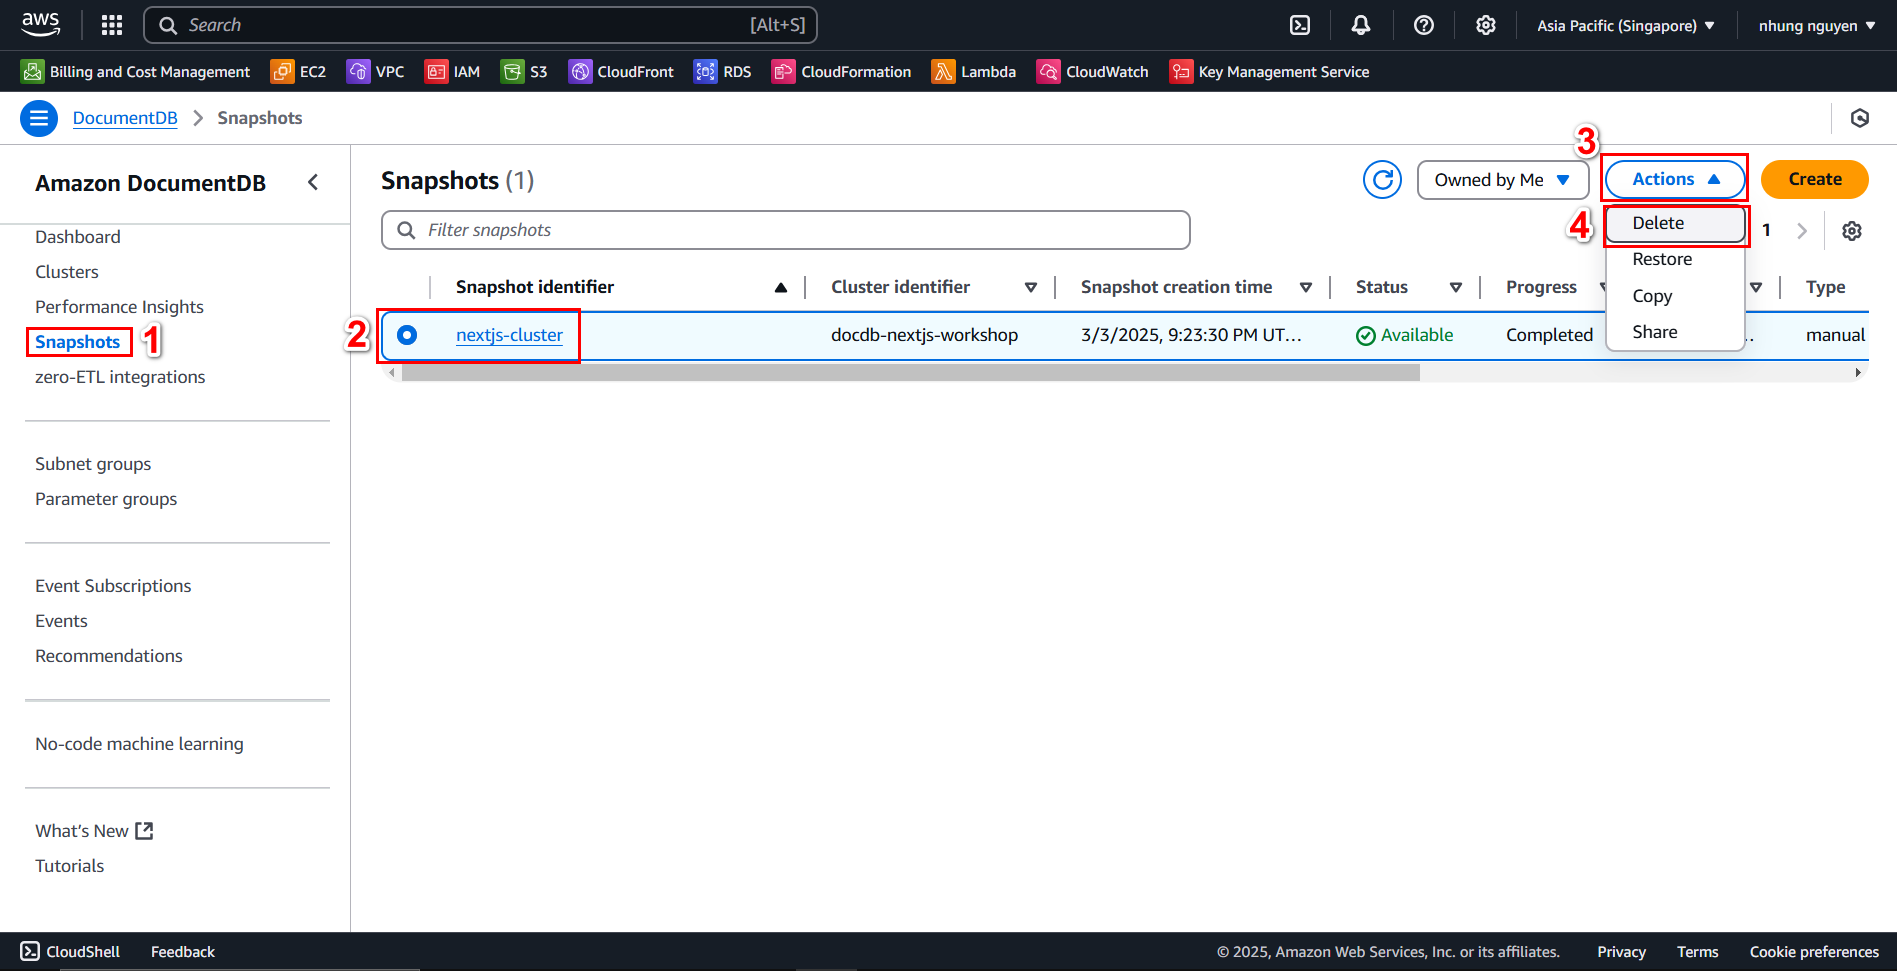Viewport: 1897px width, 971px height.
Task: Click the horizontal table scrollbar
Action: 910,373
